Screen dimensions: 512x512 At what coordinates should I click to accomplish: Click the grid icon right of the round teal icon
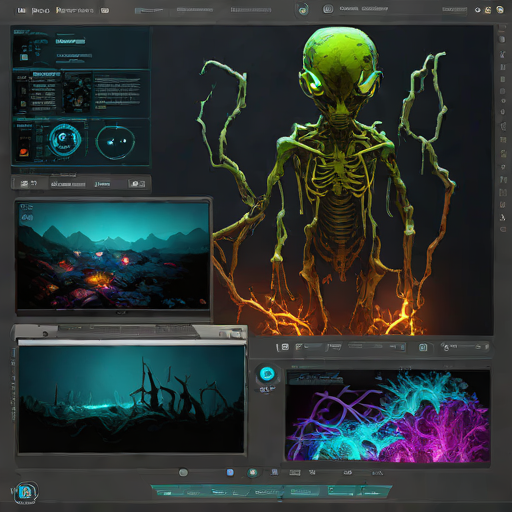[275, 472]
